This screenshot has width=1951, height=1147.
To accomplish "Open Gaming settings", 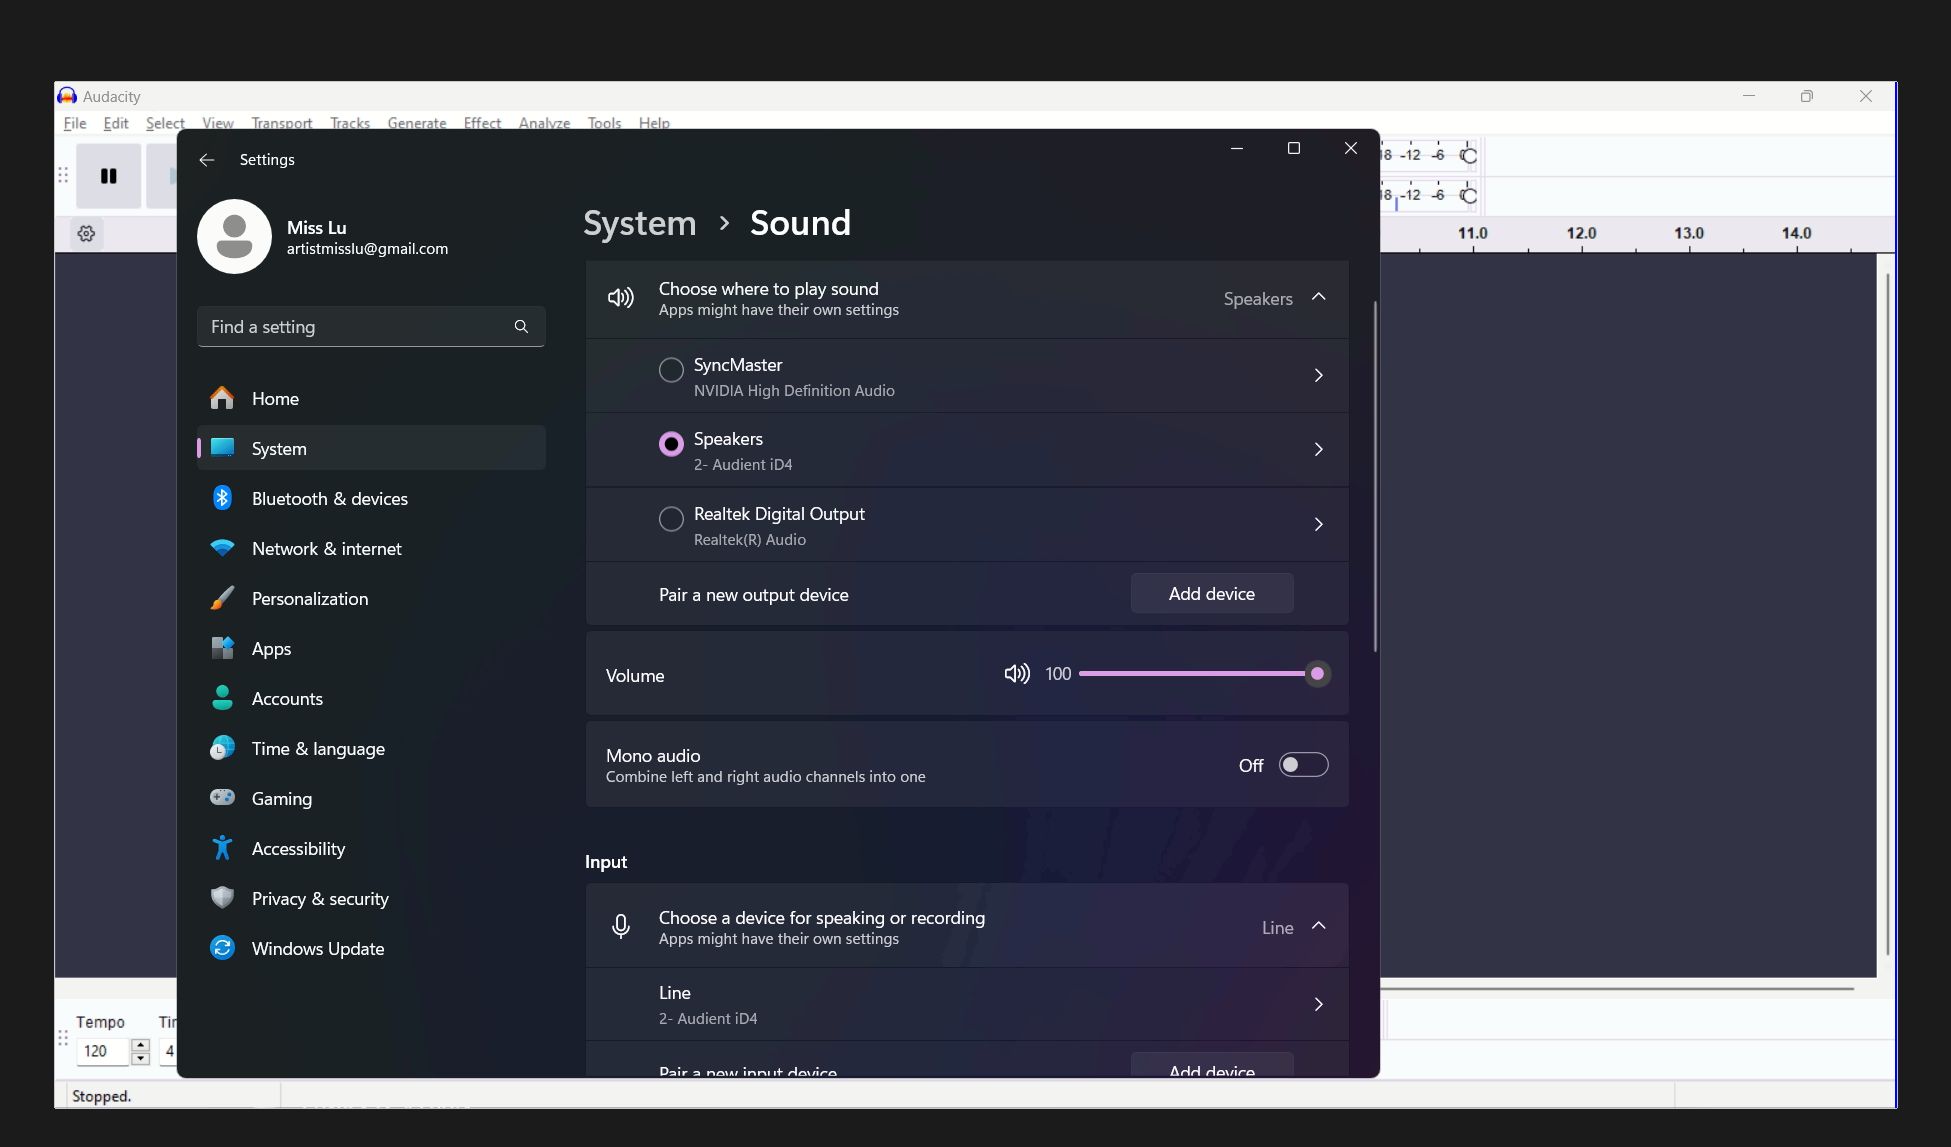I will point(371,798).
